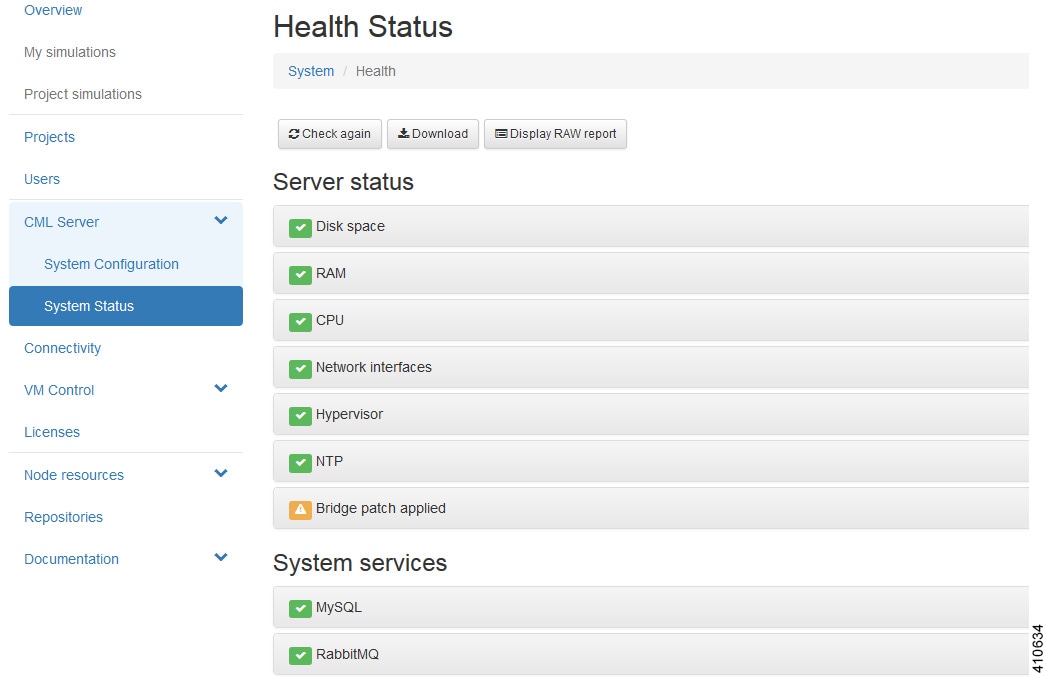Click the green status icon next to RAM
1046x677 pixels.
click(x=300, y=274)
